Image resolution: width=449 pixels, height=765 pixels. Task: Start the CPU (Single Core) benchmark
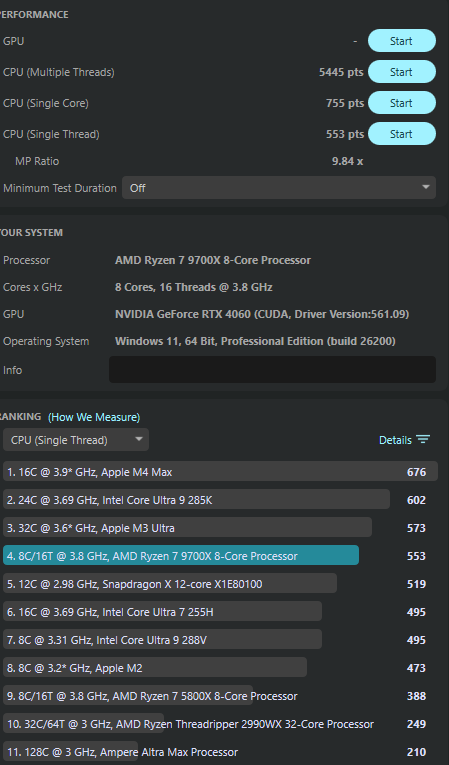[x=402, y=103]
